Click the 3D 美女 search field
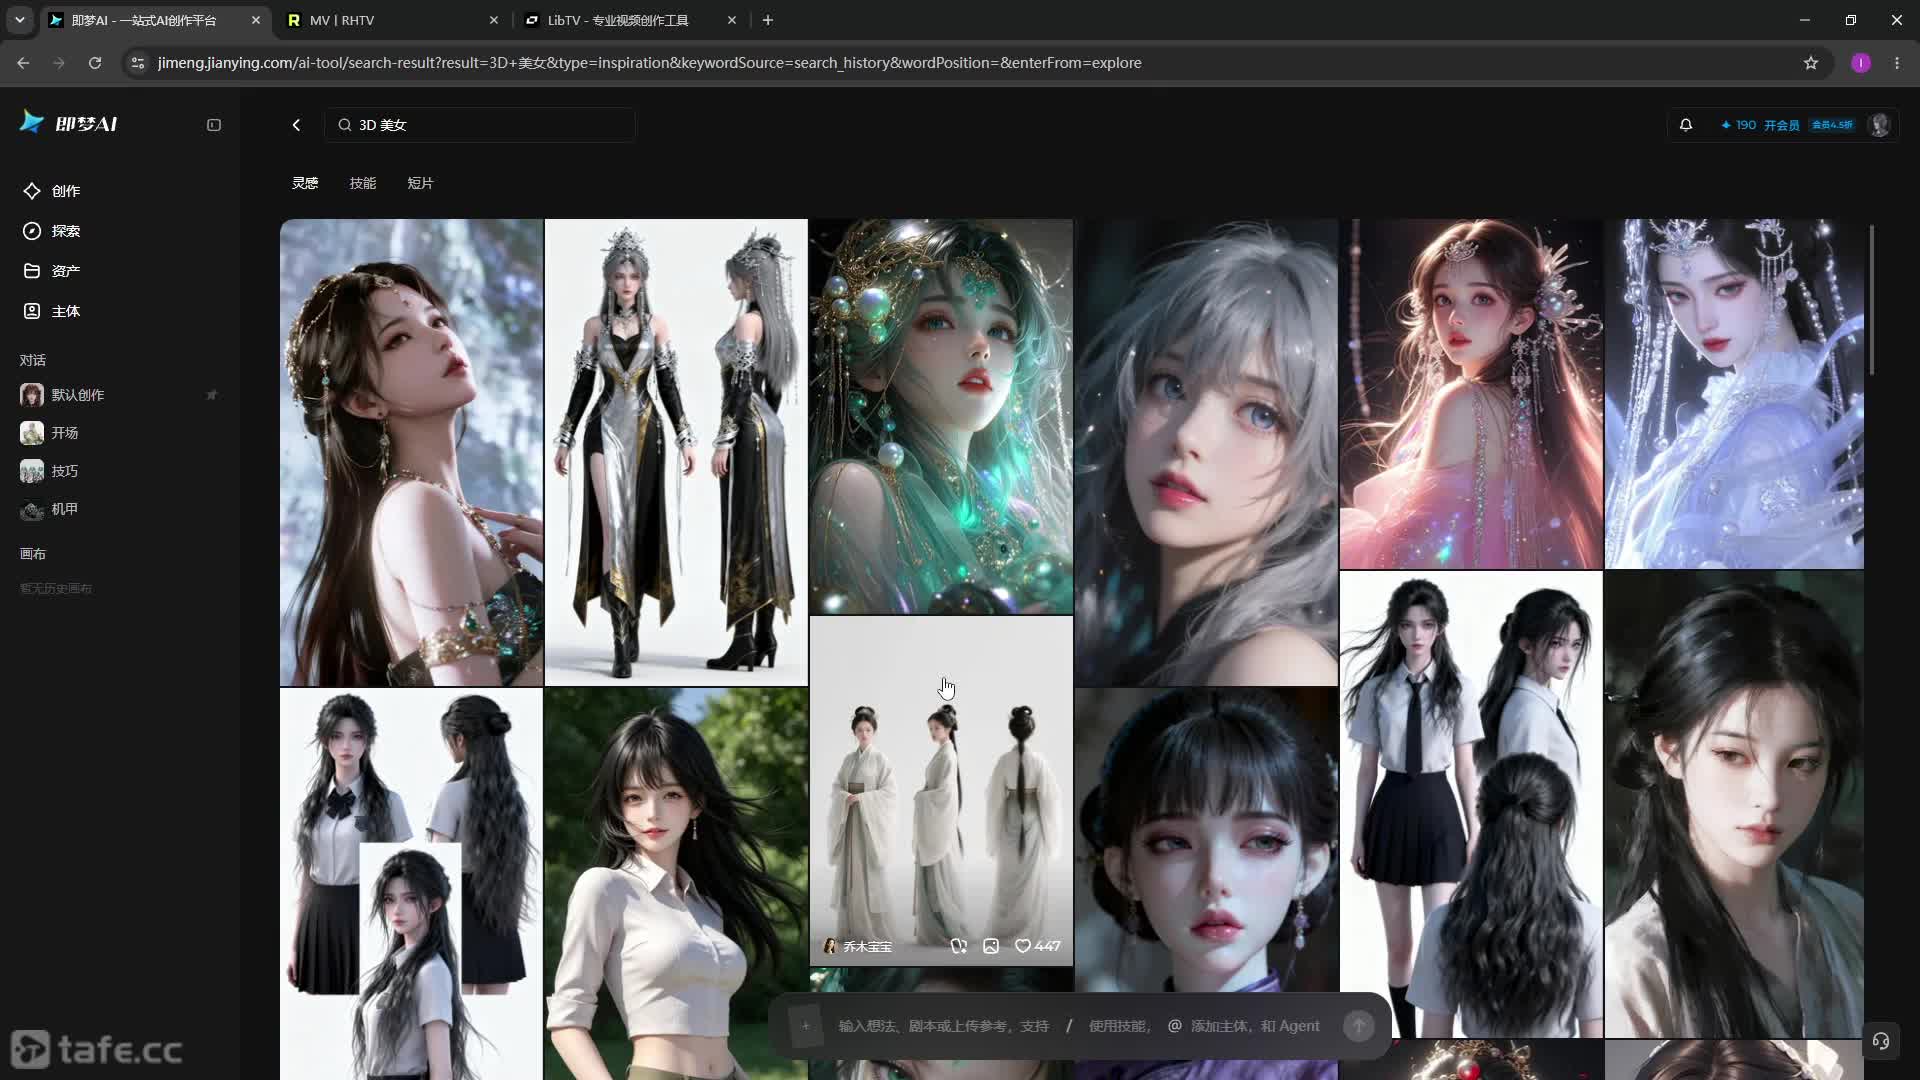Screen dimensions: 1920x1080 point(480,125)
